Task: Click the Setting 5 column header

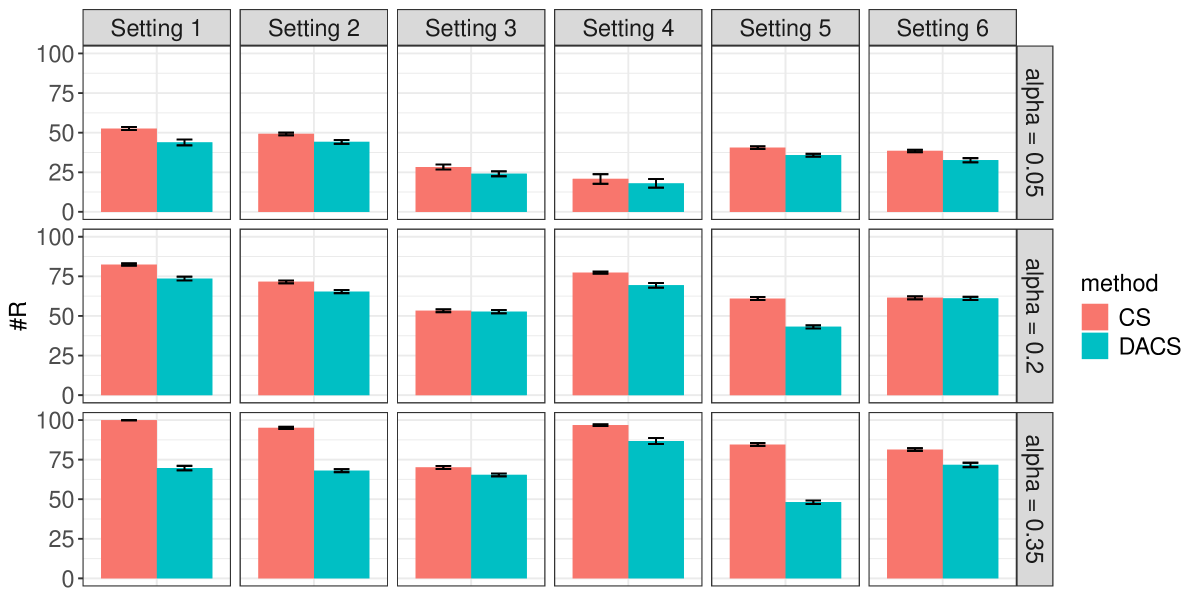Action: 785,28
